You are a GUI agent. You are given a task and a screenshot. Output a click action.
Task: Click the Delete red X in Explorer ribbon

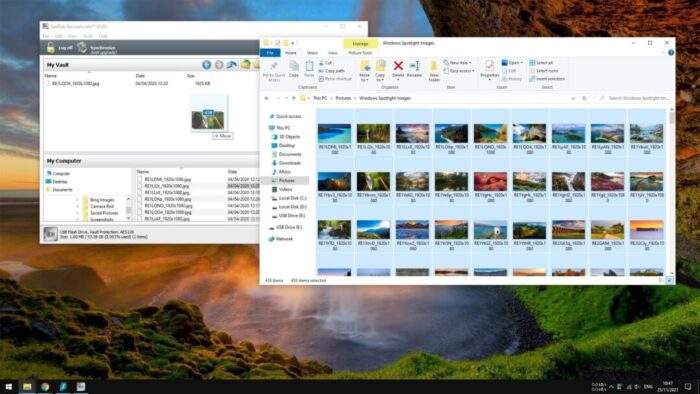tap(398, 66)
